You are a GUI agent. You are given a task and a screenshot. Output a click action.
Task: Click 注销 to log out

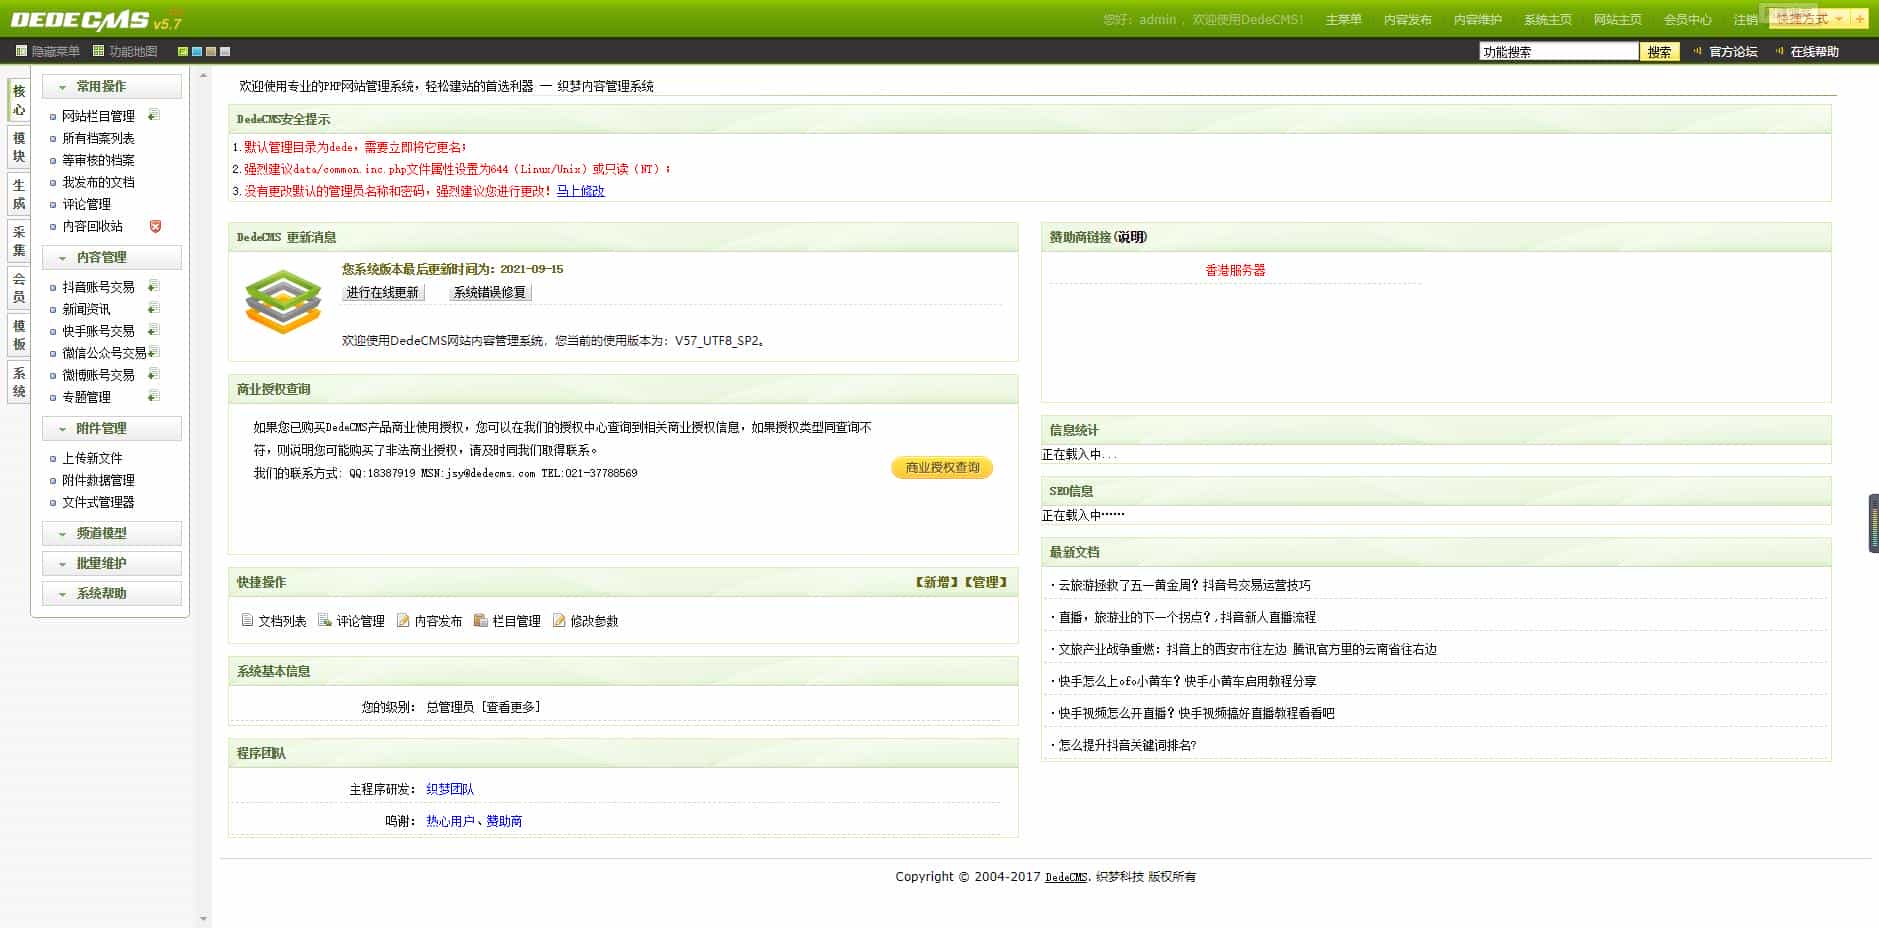pyautogui.click(x=1746, y=20)
